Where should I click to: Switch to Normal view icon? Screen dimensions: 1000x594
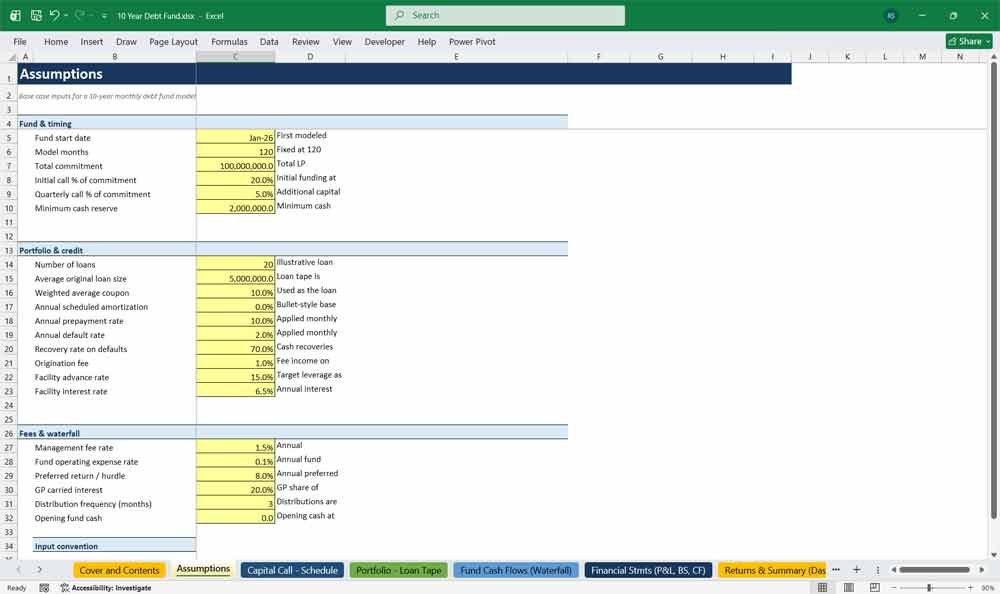point(822,587)
